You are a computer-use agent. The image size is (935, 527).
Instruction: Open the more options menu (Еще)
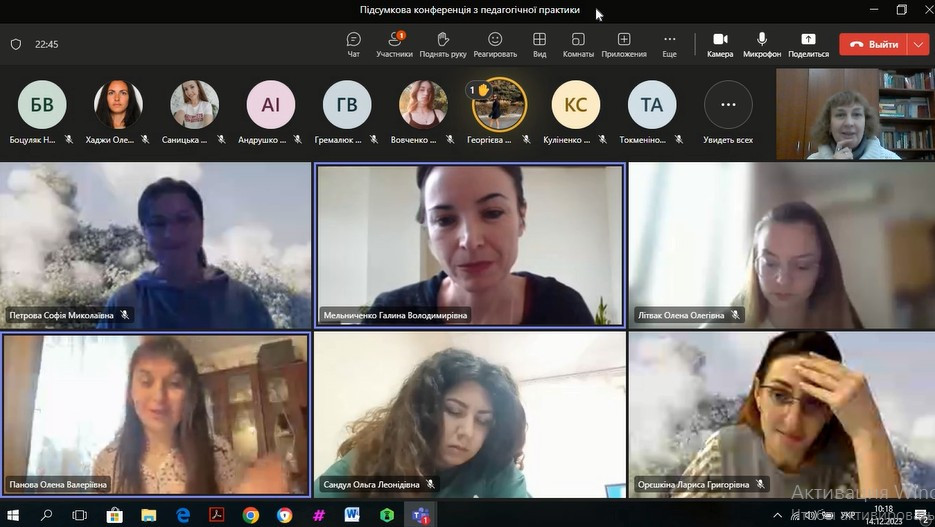(669, 44)
